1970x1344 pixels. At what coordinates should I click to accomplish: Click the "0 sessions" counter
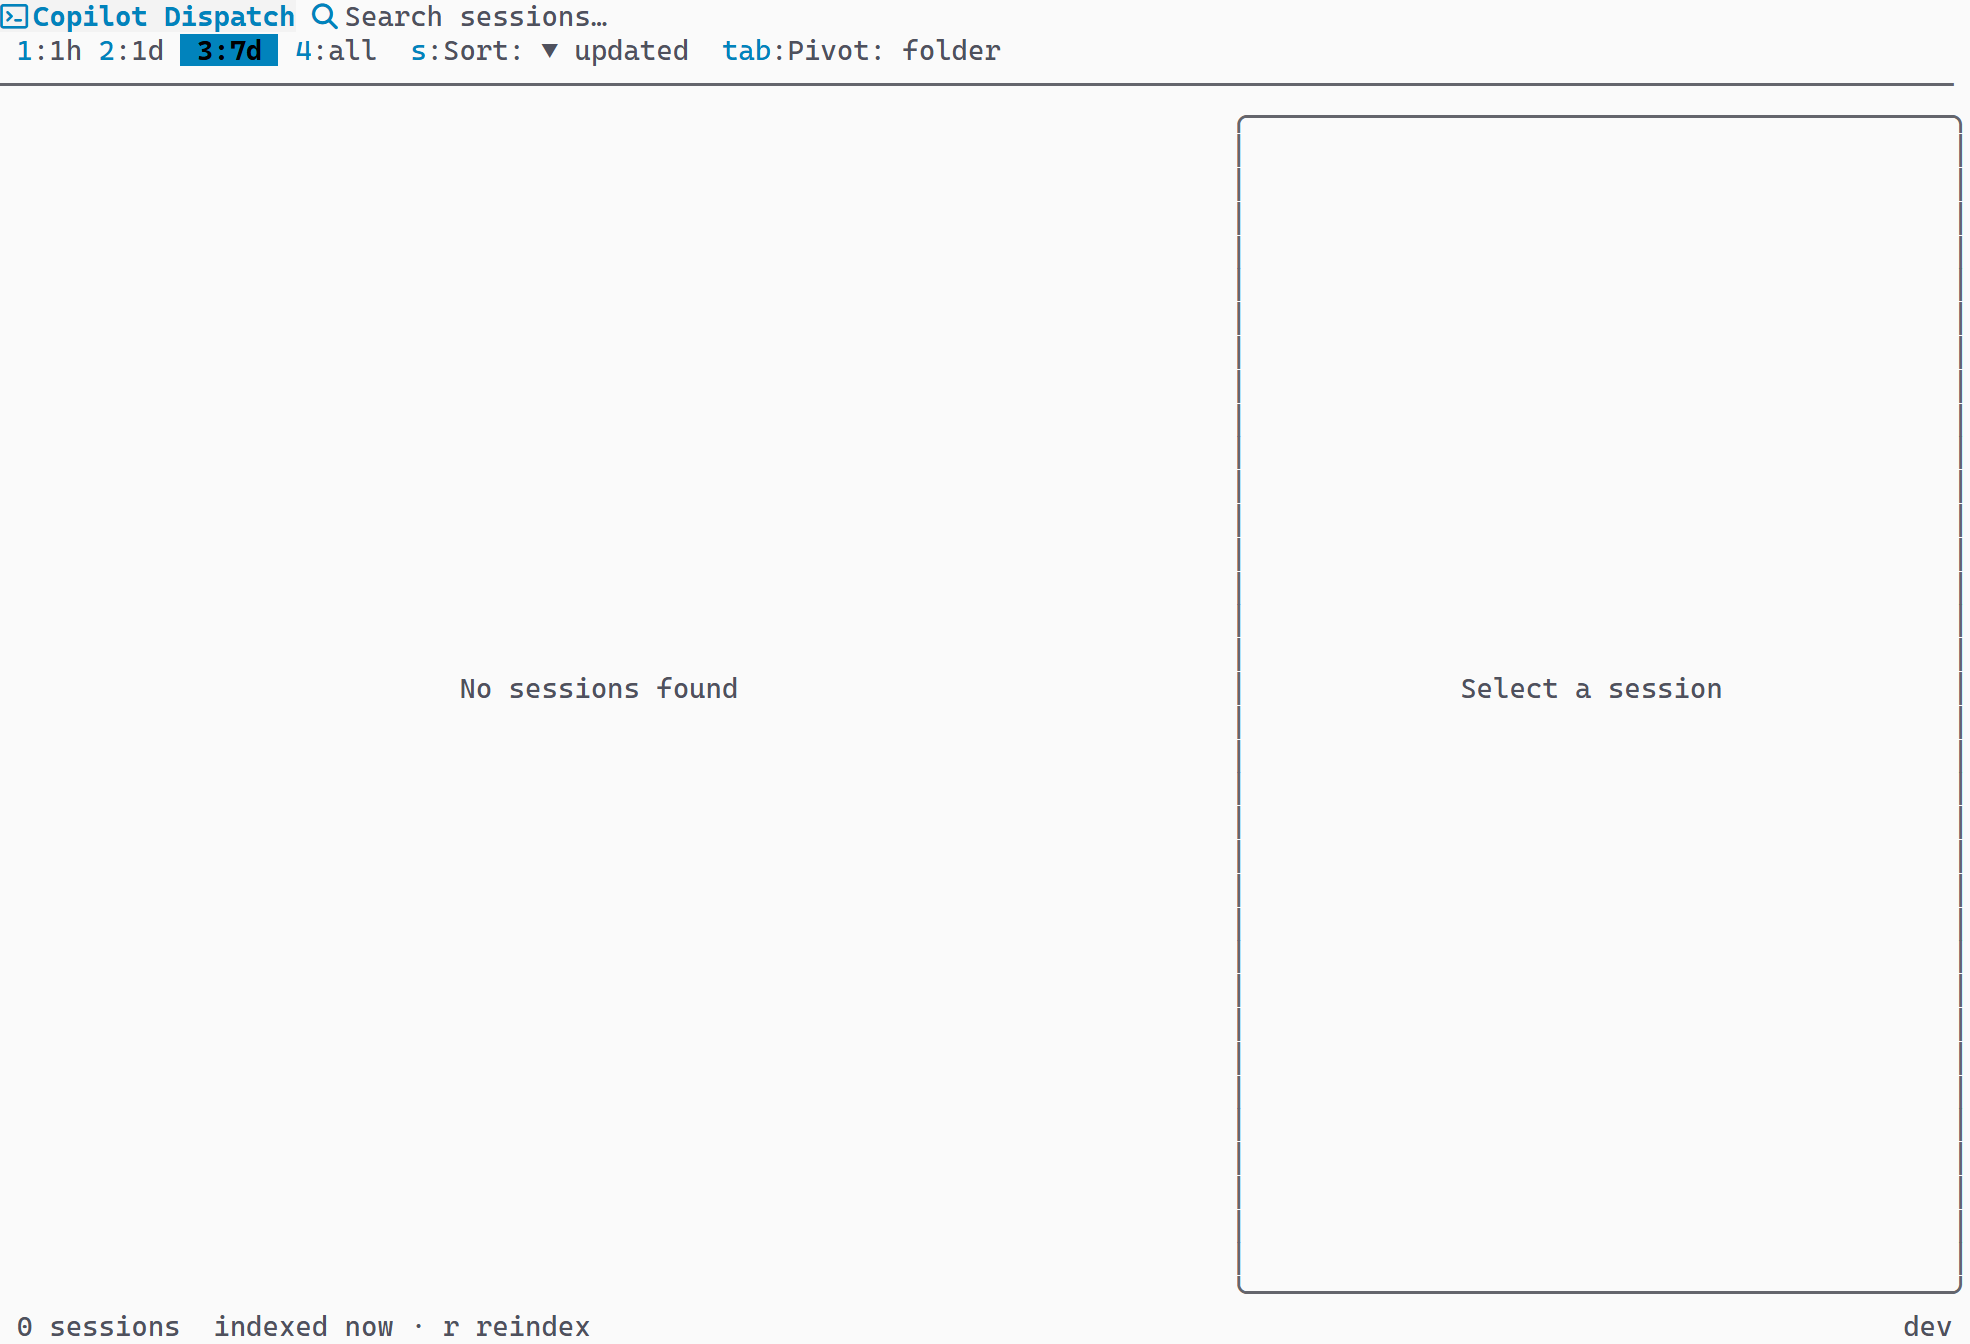tap(100, 1326)
